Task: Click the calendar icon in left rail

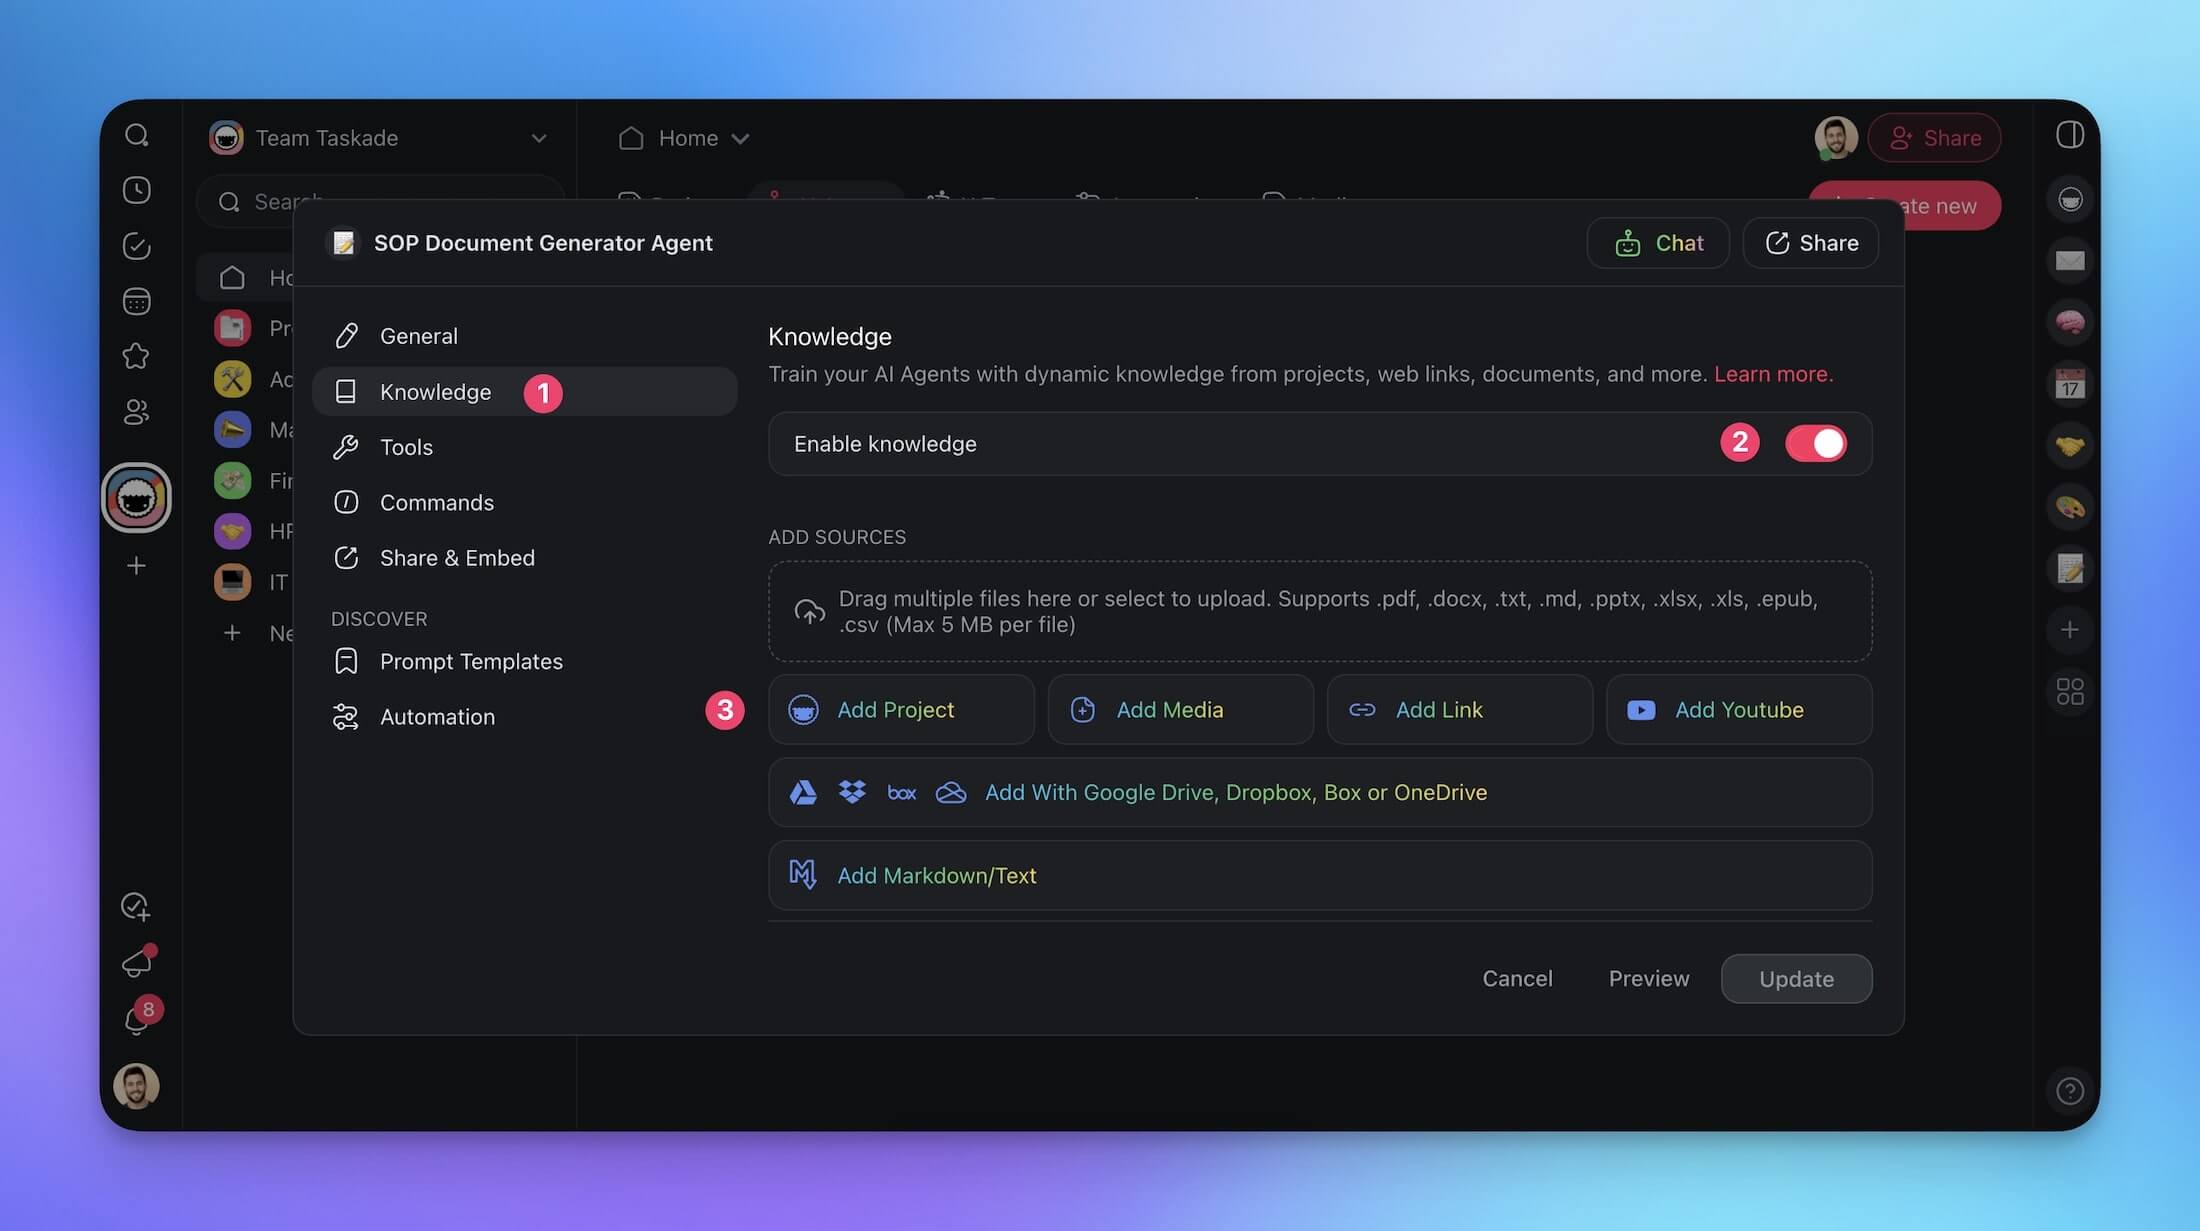Action: pyautogui.click(x=137, y=301)
